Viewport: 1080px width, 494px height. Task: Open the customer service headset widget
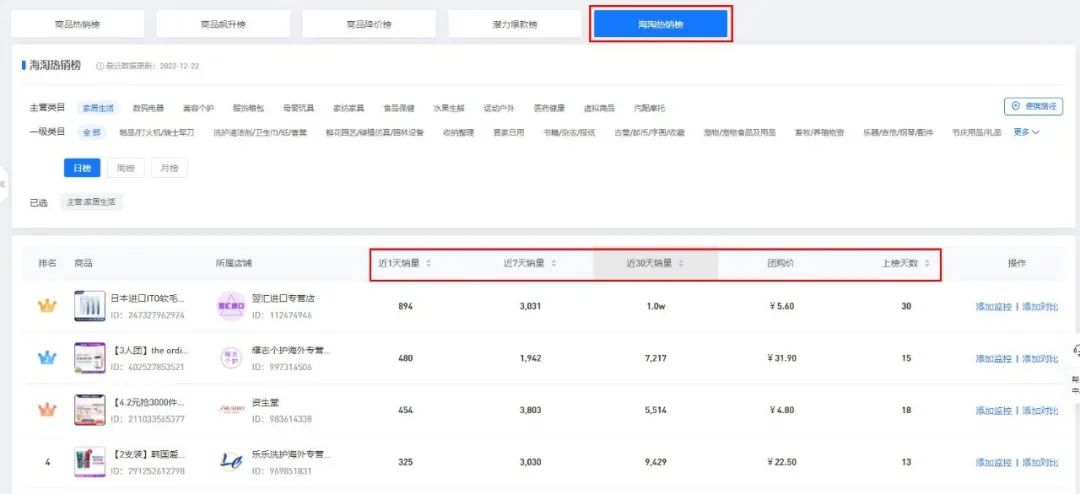click(1075, 350)
